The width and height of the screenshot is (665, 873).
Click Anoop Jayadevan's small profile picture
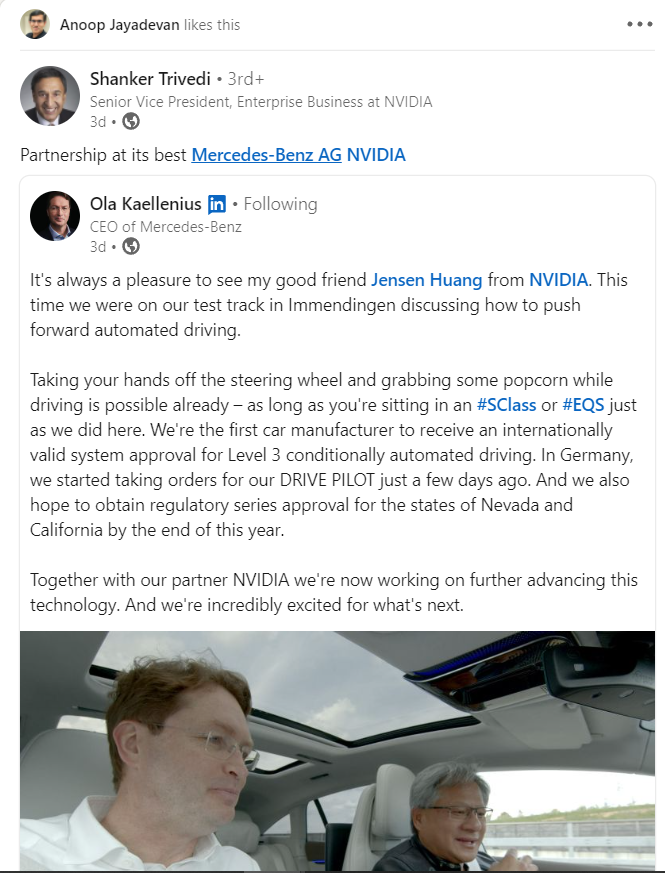click(35, 24)
